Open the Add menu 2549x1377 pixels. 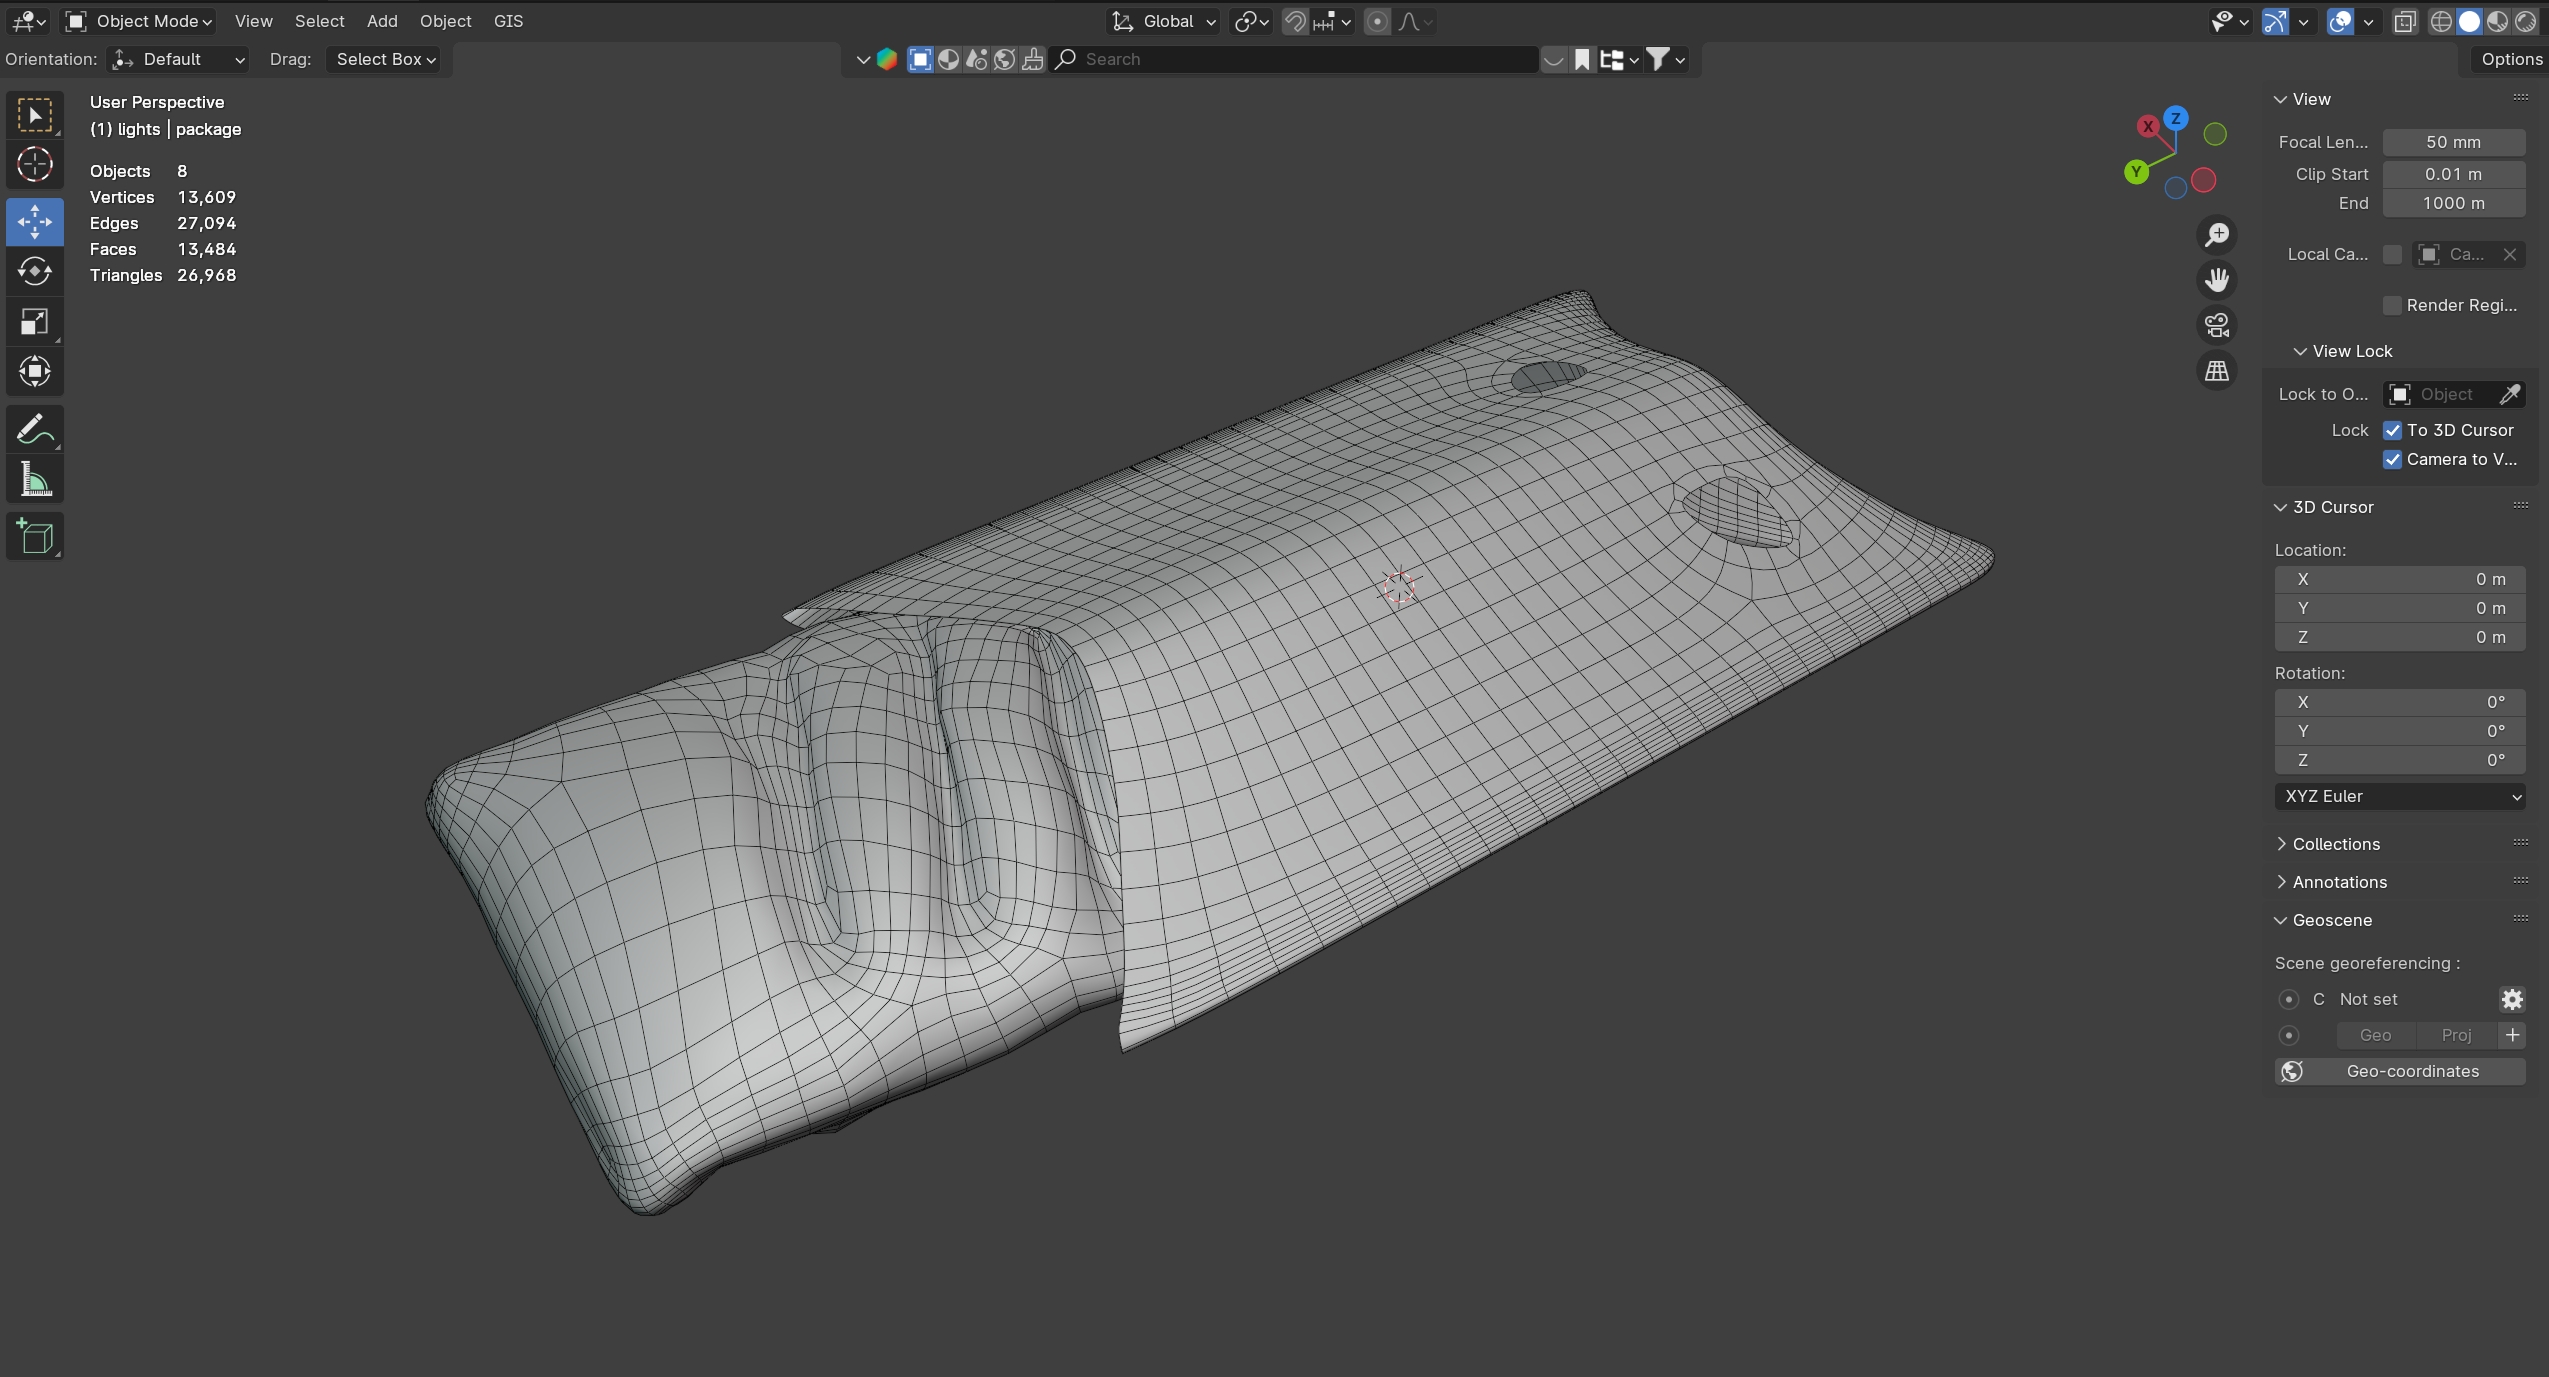click(x=382, y=21)
